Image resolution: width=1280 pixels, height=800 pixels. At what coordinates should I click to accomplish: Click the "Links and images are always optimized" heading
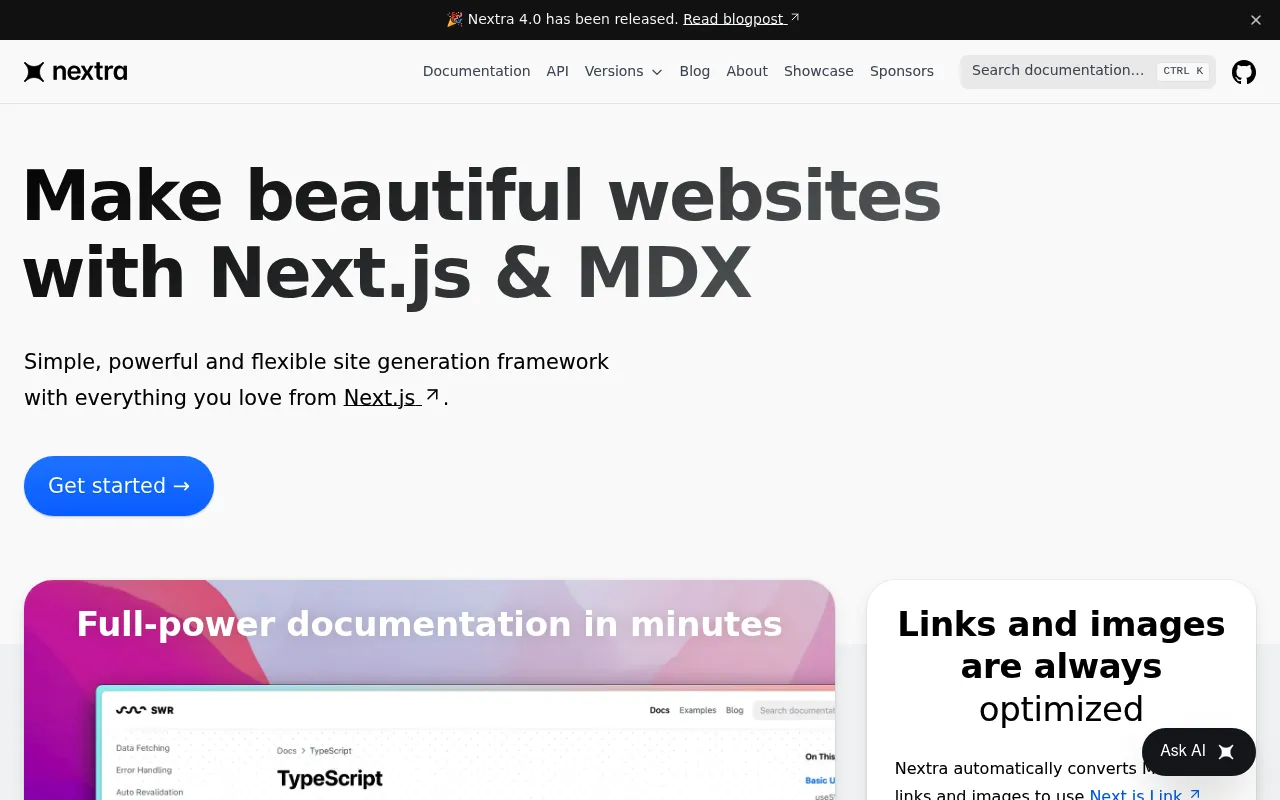pyautogui.click(x=1061, y=666)
